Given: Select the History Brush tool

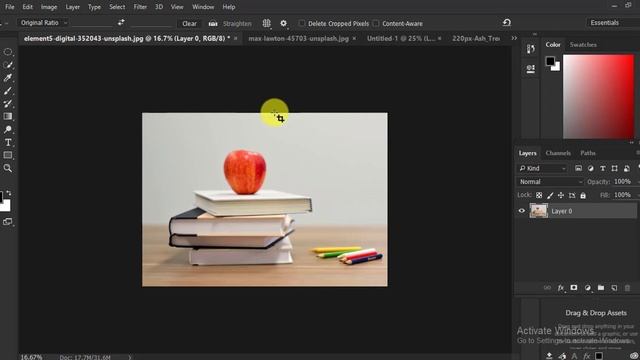Looking at the screenshot, I should [x=8, y=104].
